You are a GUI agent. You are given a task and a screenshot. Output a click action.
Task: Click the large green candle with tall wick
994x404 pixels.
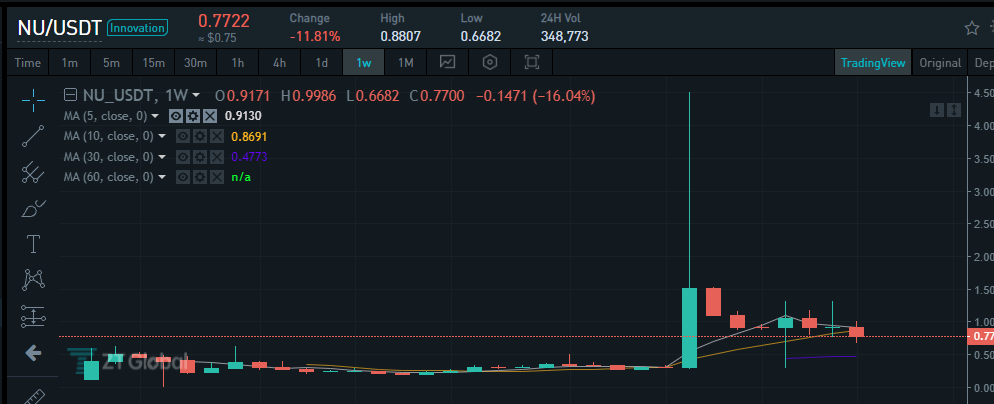689,327
